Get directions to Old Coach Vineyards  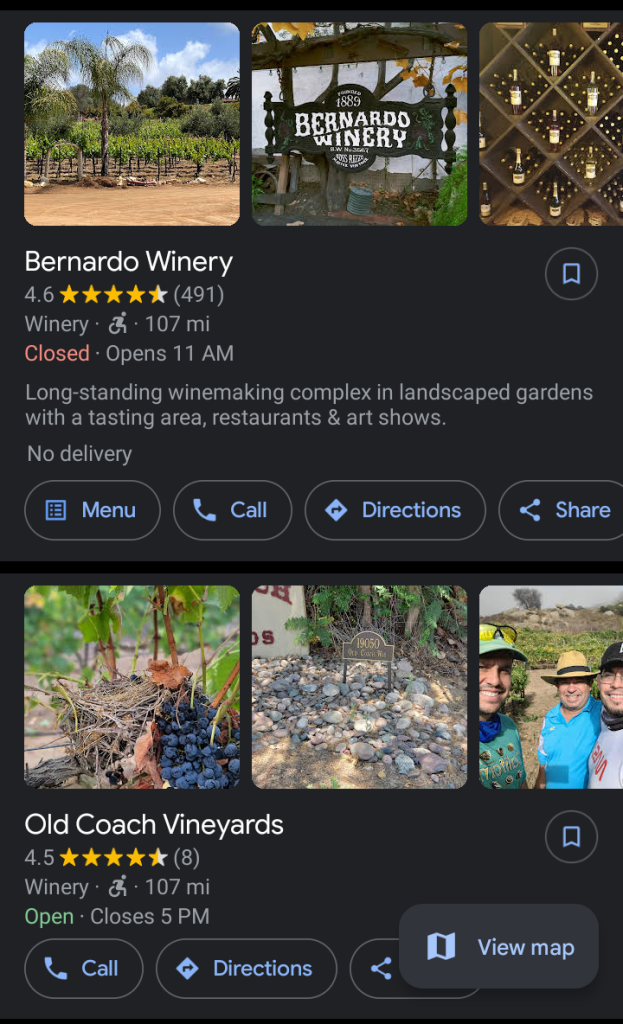(246, 968)
